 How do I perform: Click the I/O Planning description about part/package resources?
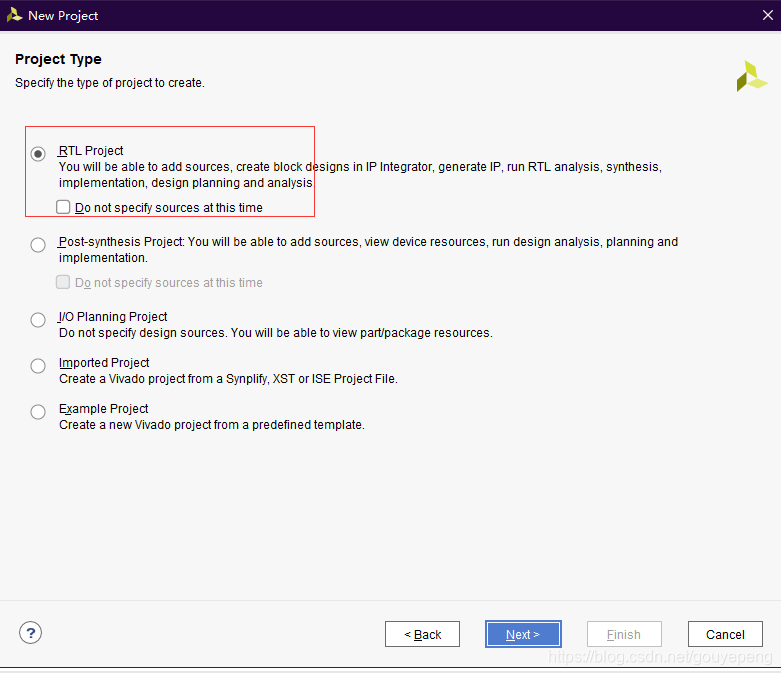click(x=275, y=333)
